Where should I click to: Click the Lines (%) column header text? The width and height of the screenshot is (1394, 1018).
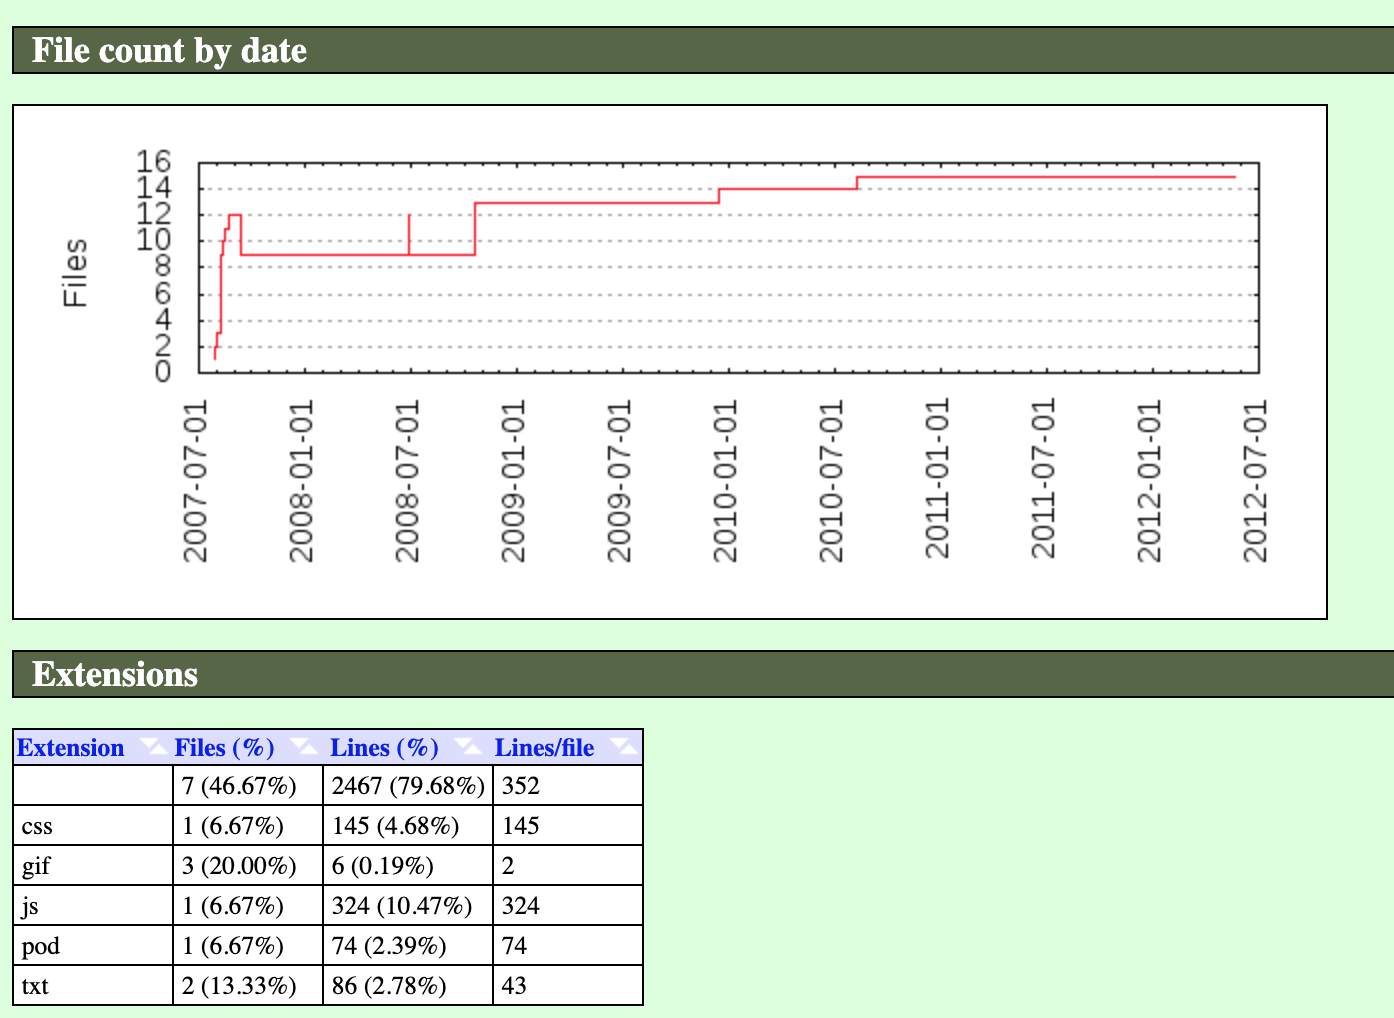click(384, 748)
